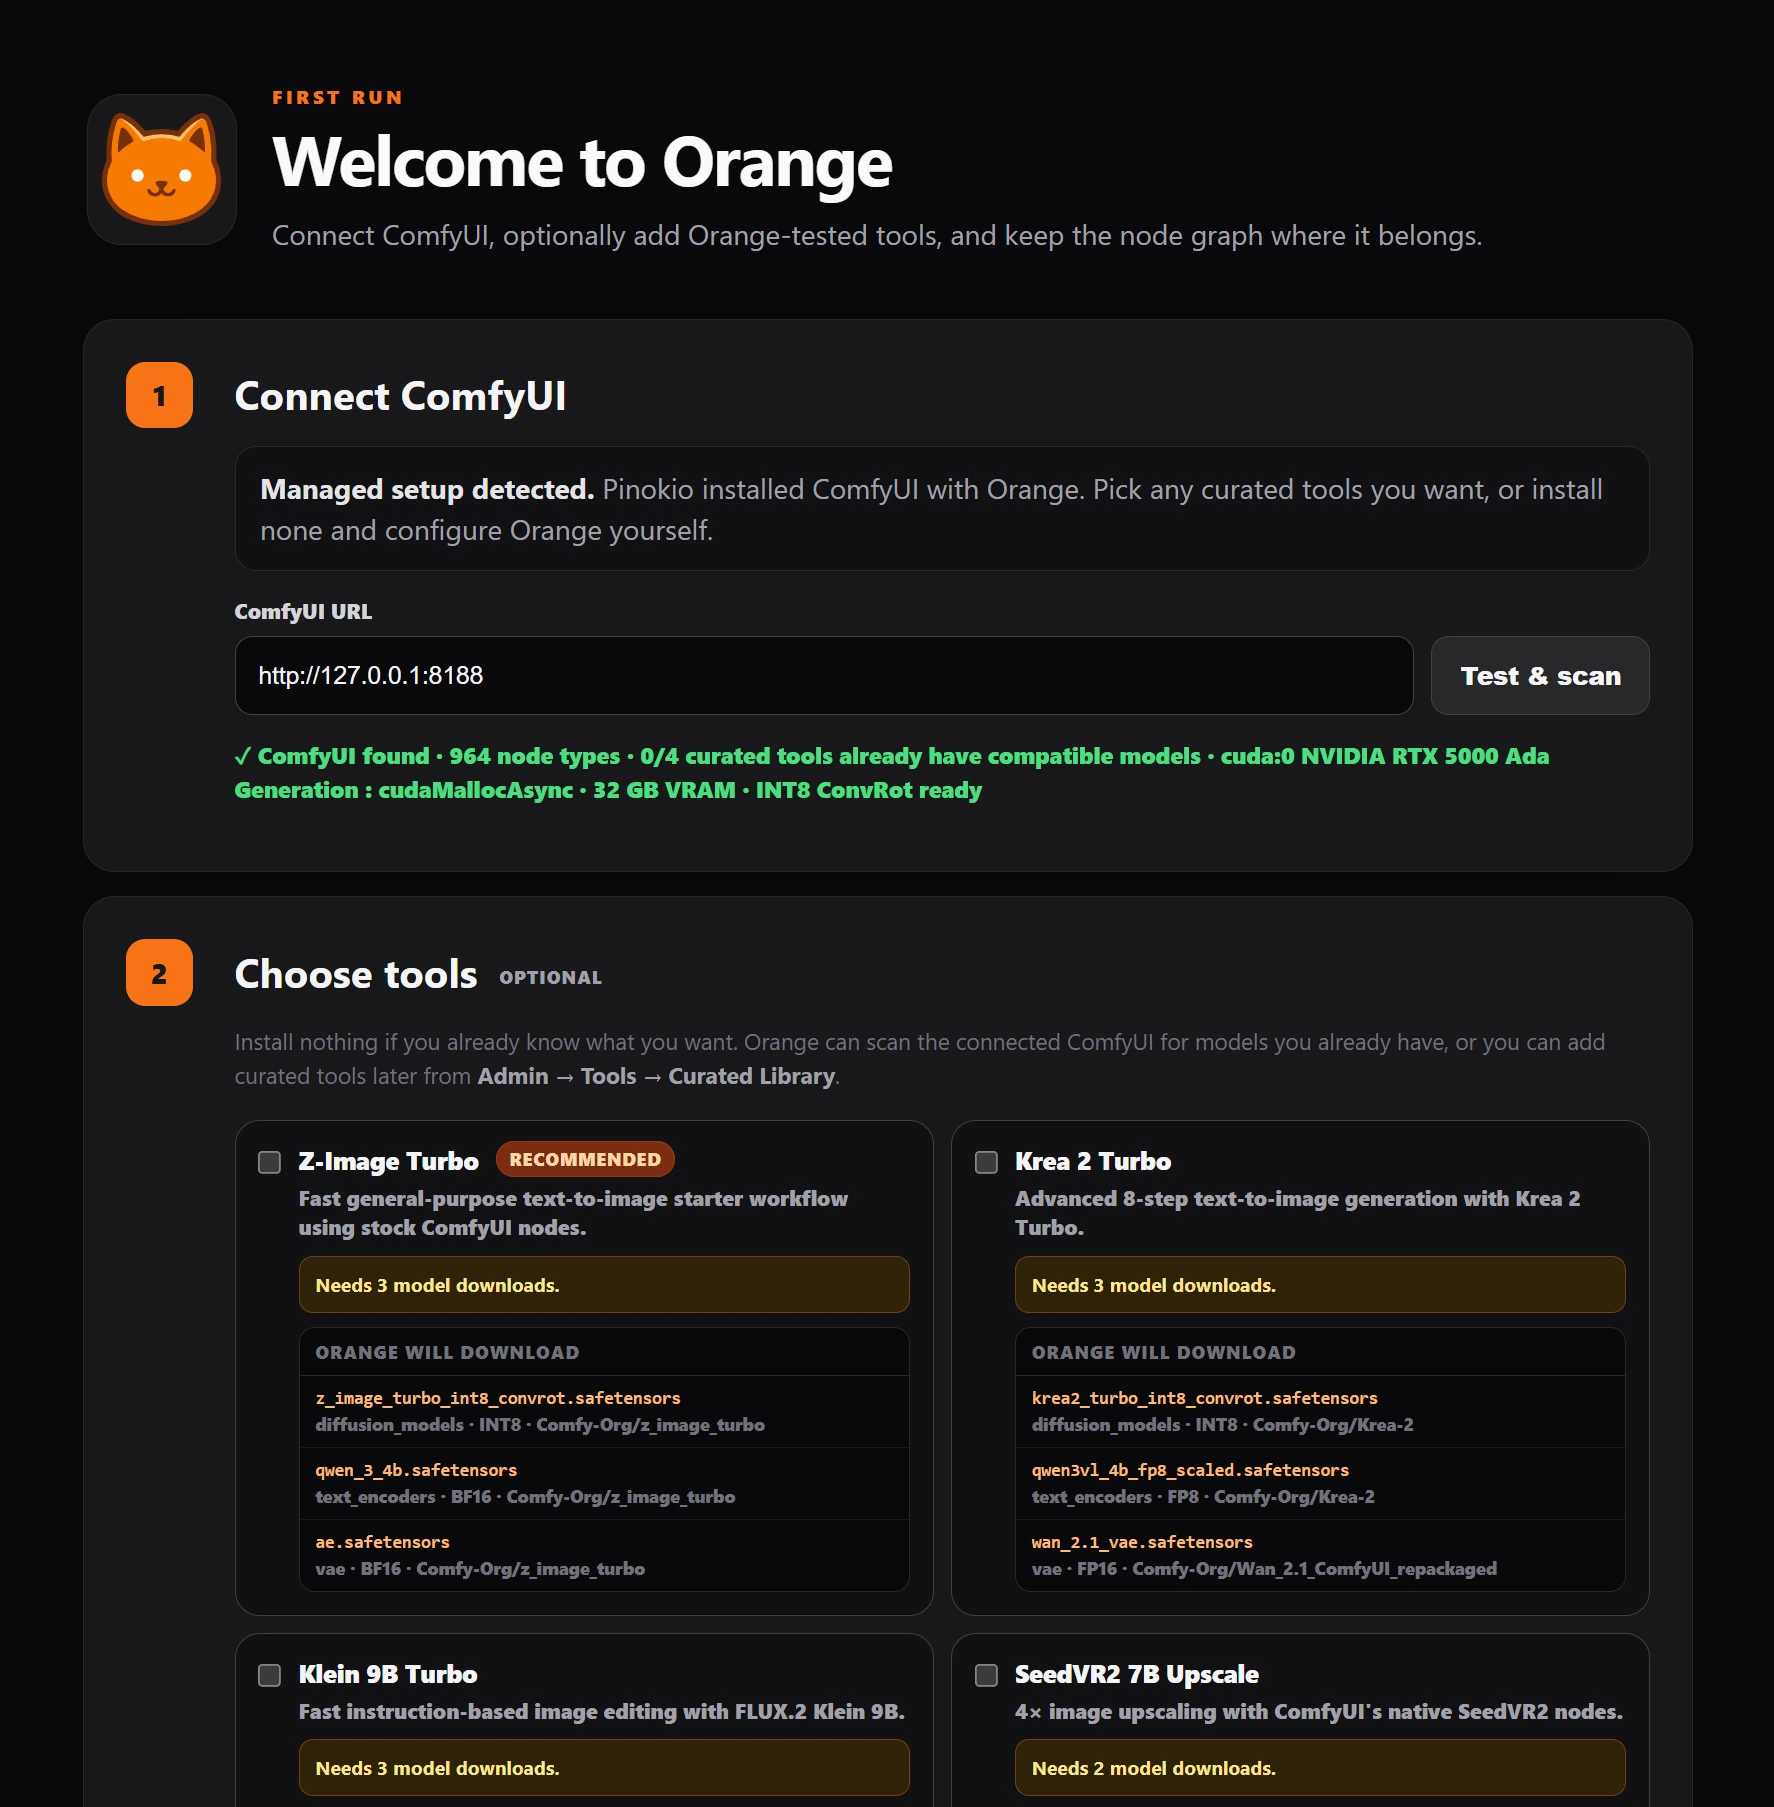Click 'ORANGE WILL DOWNLOAD' header in Z-Image card

tap(447, 1352)
